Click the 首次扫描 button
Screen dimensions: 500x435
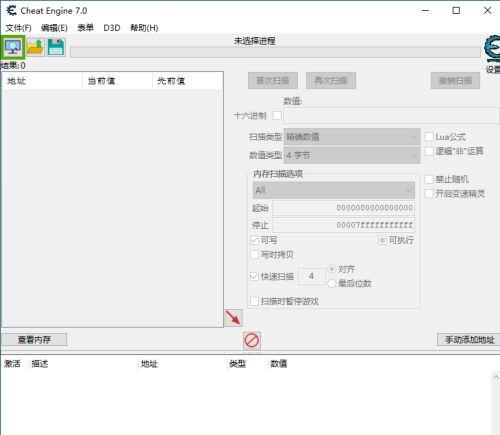273,81
